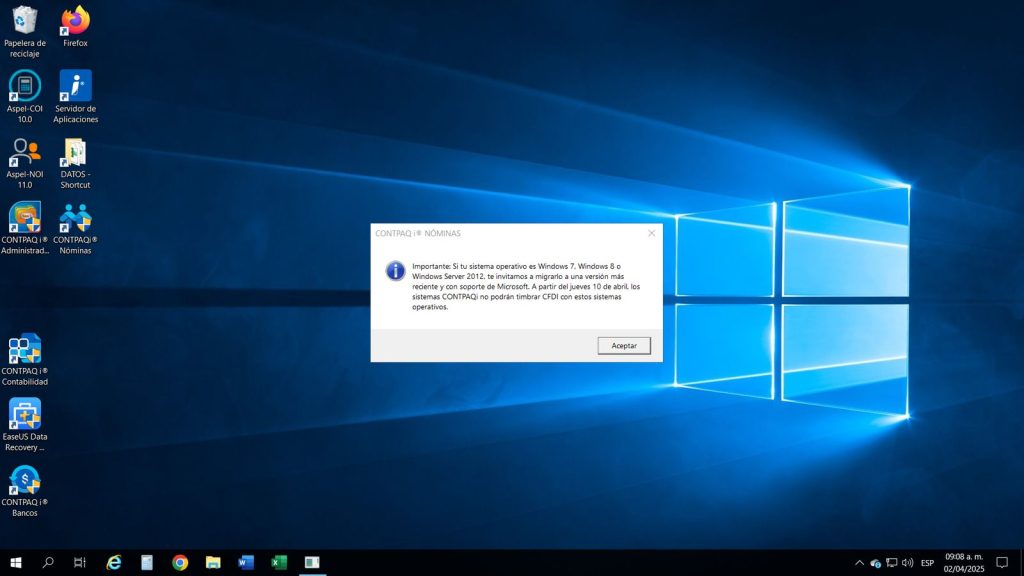1024x576 pixels.
Task: Open the OneDrive cloud tray icon
Action: pyautogui.click(x=875, y=563)
